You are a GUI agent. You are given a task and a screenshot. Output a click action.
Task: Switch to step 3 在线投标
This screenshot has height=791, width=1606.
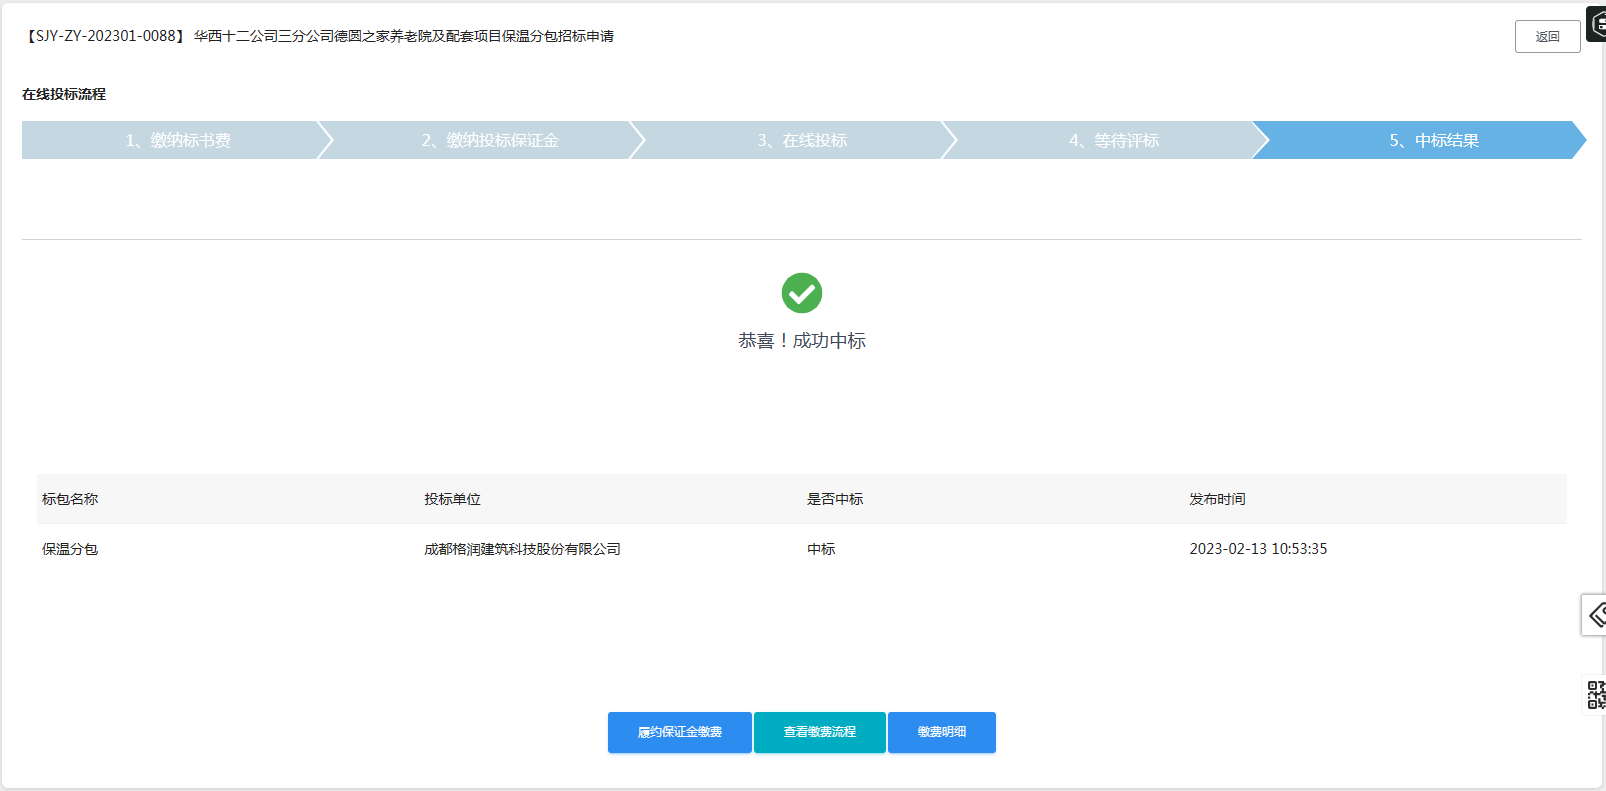801,140
